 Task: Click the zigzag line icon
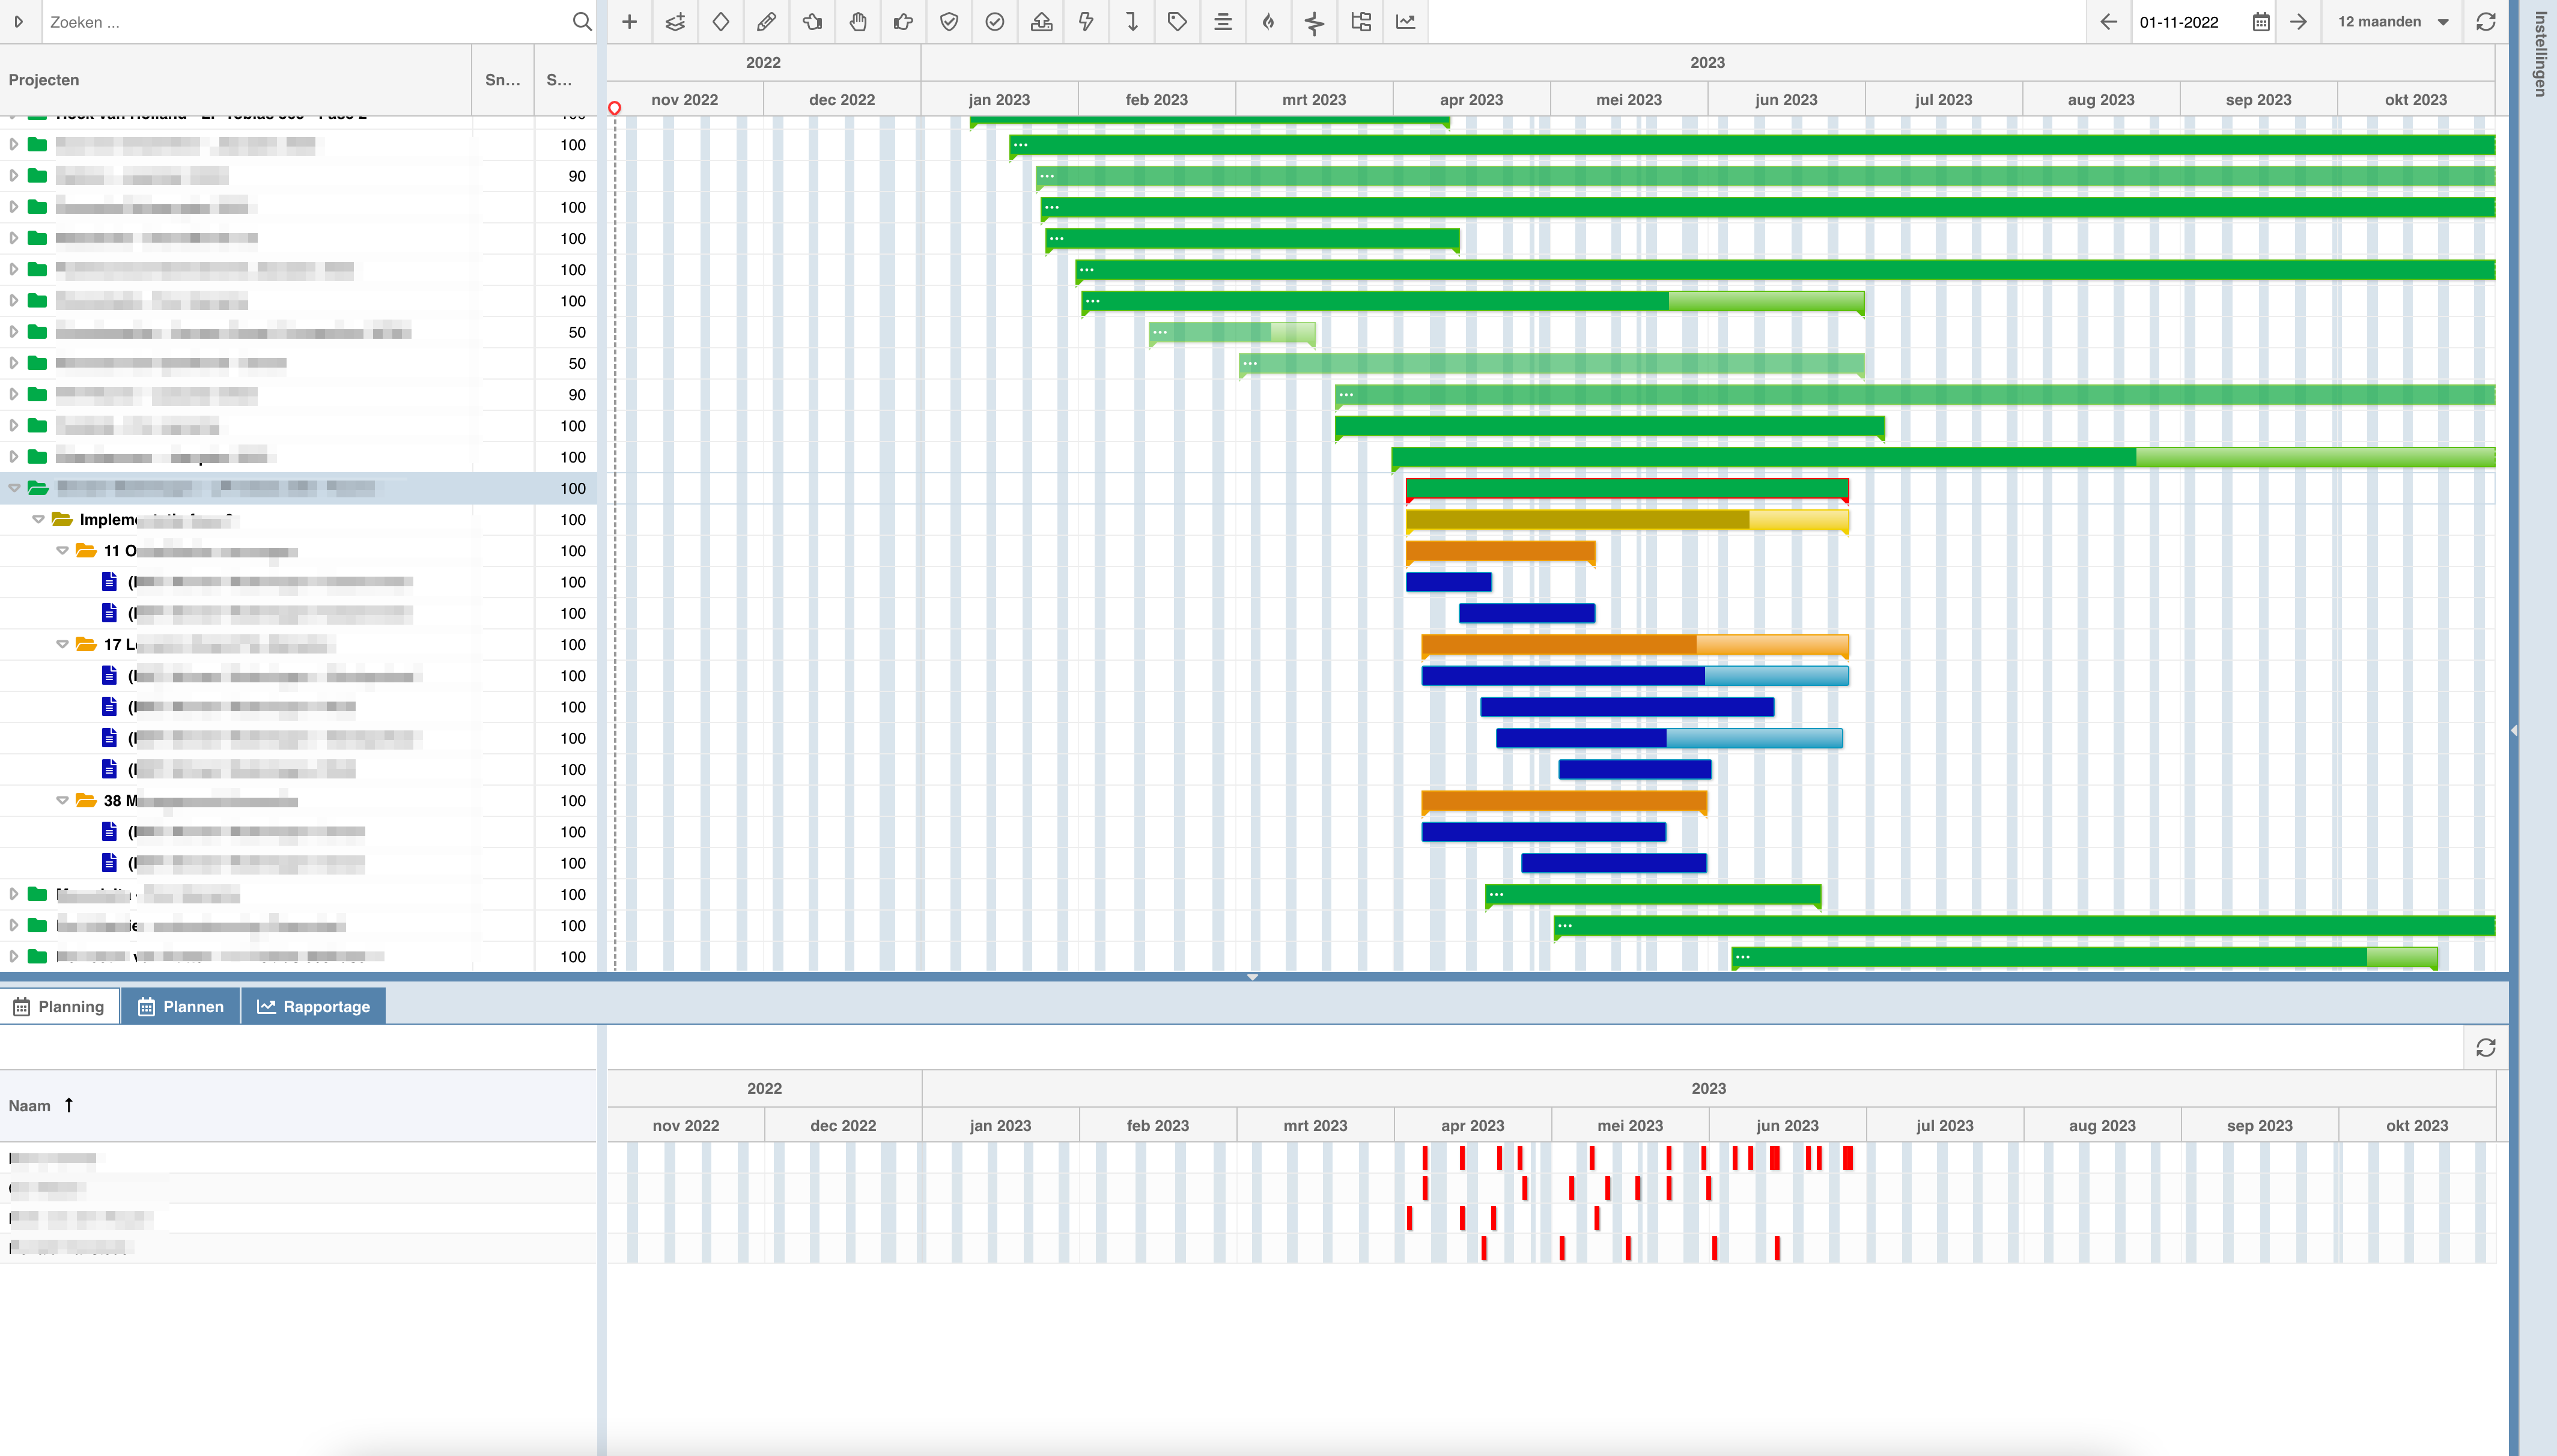(x=1314, y=22)
